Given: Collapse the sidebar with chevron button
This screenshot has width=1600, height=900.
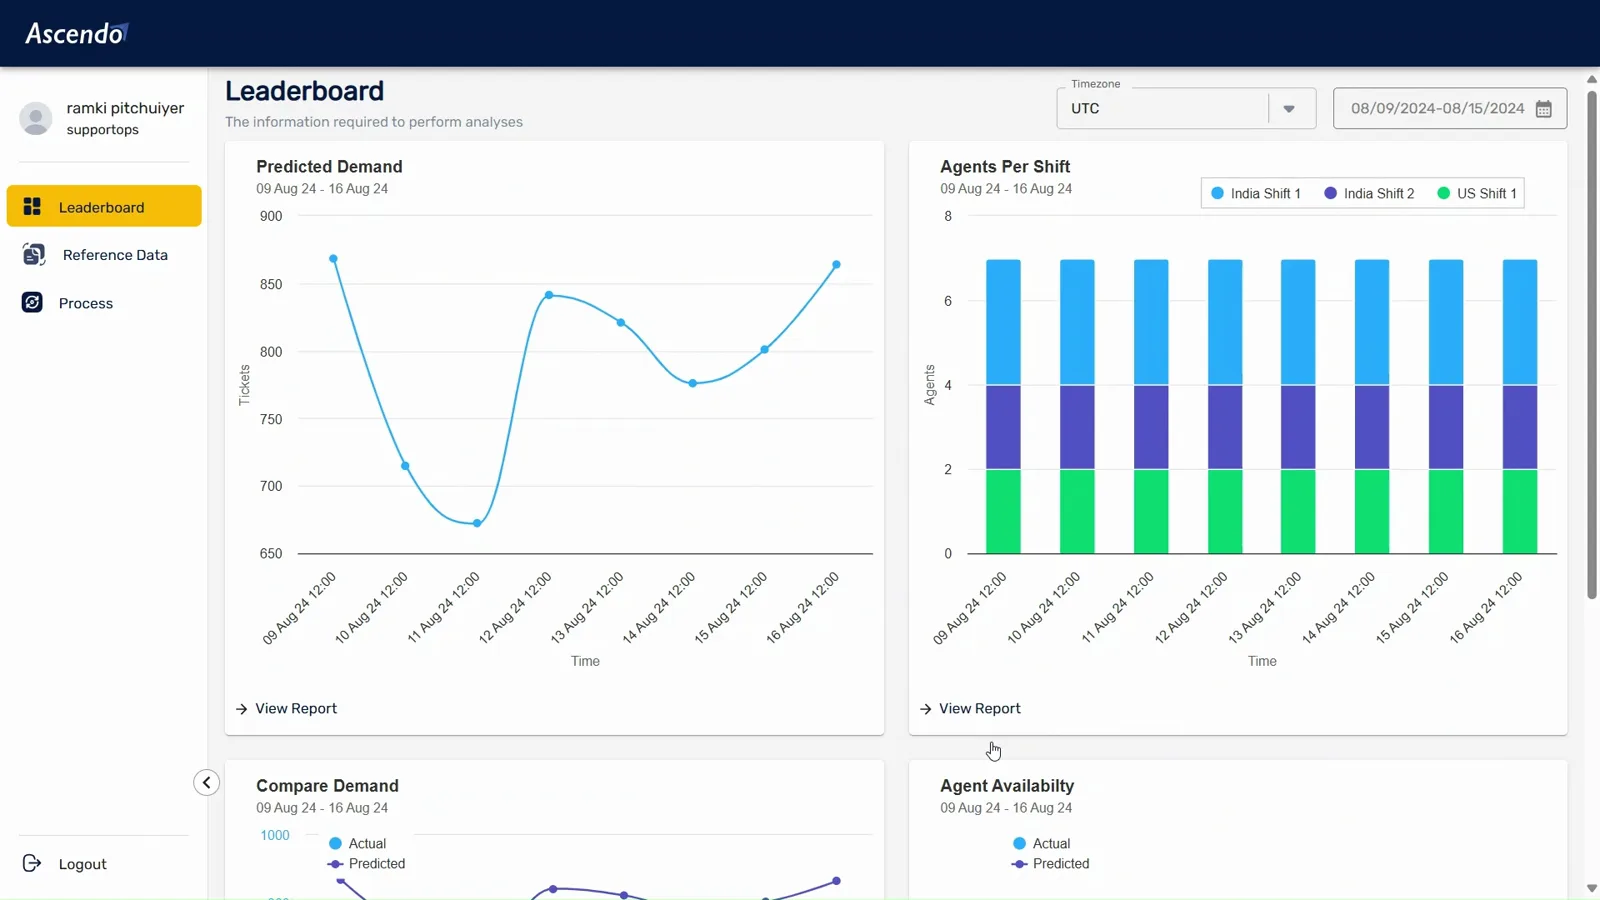Looking at the screenshot, I should point(206,782).
